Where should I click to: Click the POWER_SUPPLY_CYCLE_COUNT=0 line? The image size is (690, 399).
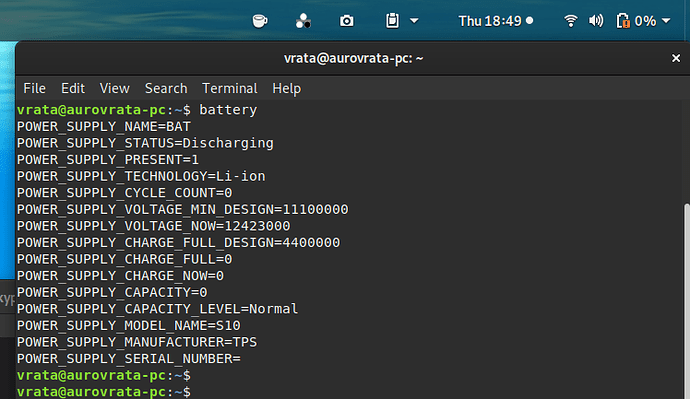click(125, 193)
